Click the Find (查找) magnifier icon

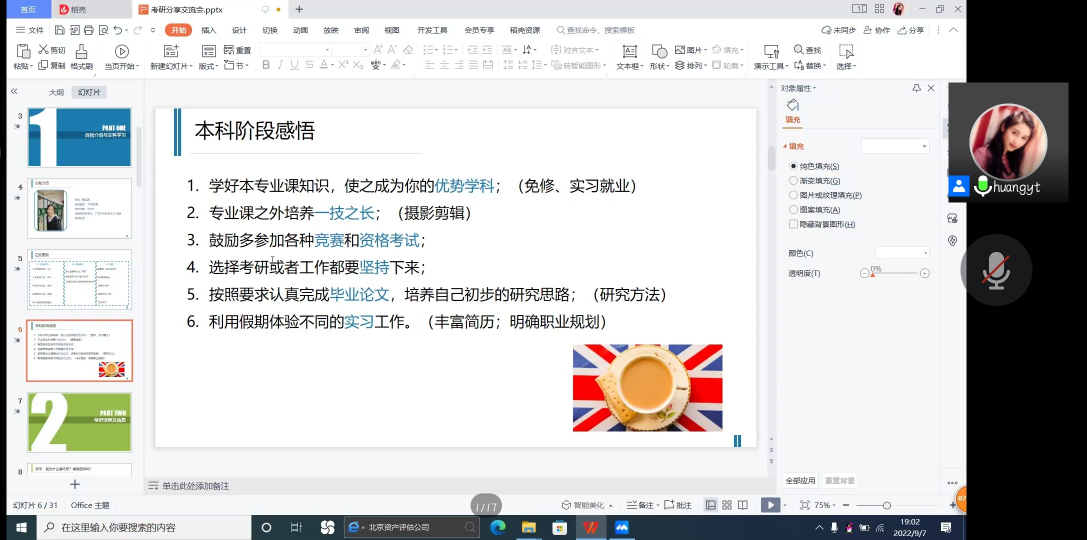(x=799, y=50)
